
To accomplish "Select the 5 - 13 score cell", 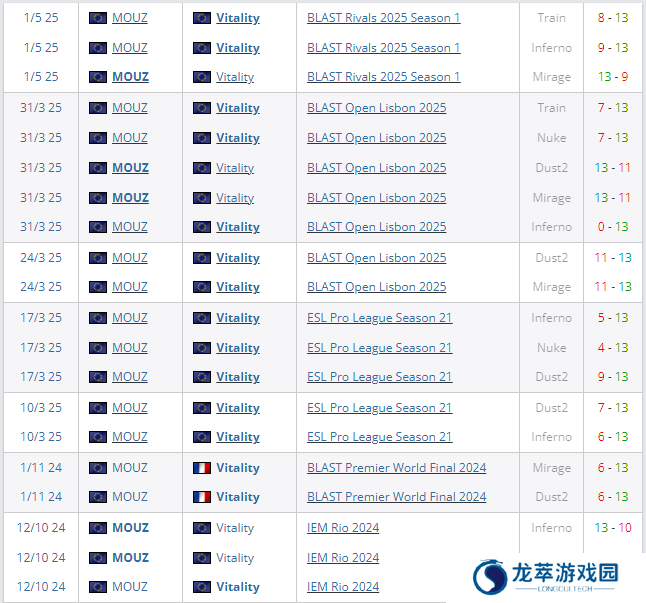I will 613,318.
